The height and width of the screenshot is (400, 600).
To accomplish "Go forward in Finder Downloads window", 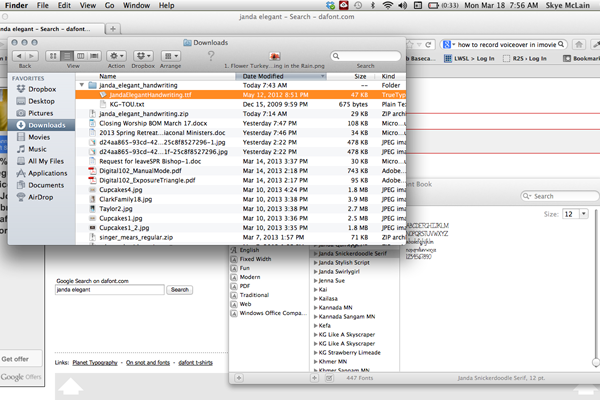I will tap(32, 56).
